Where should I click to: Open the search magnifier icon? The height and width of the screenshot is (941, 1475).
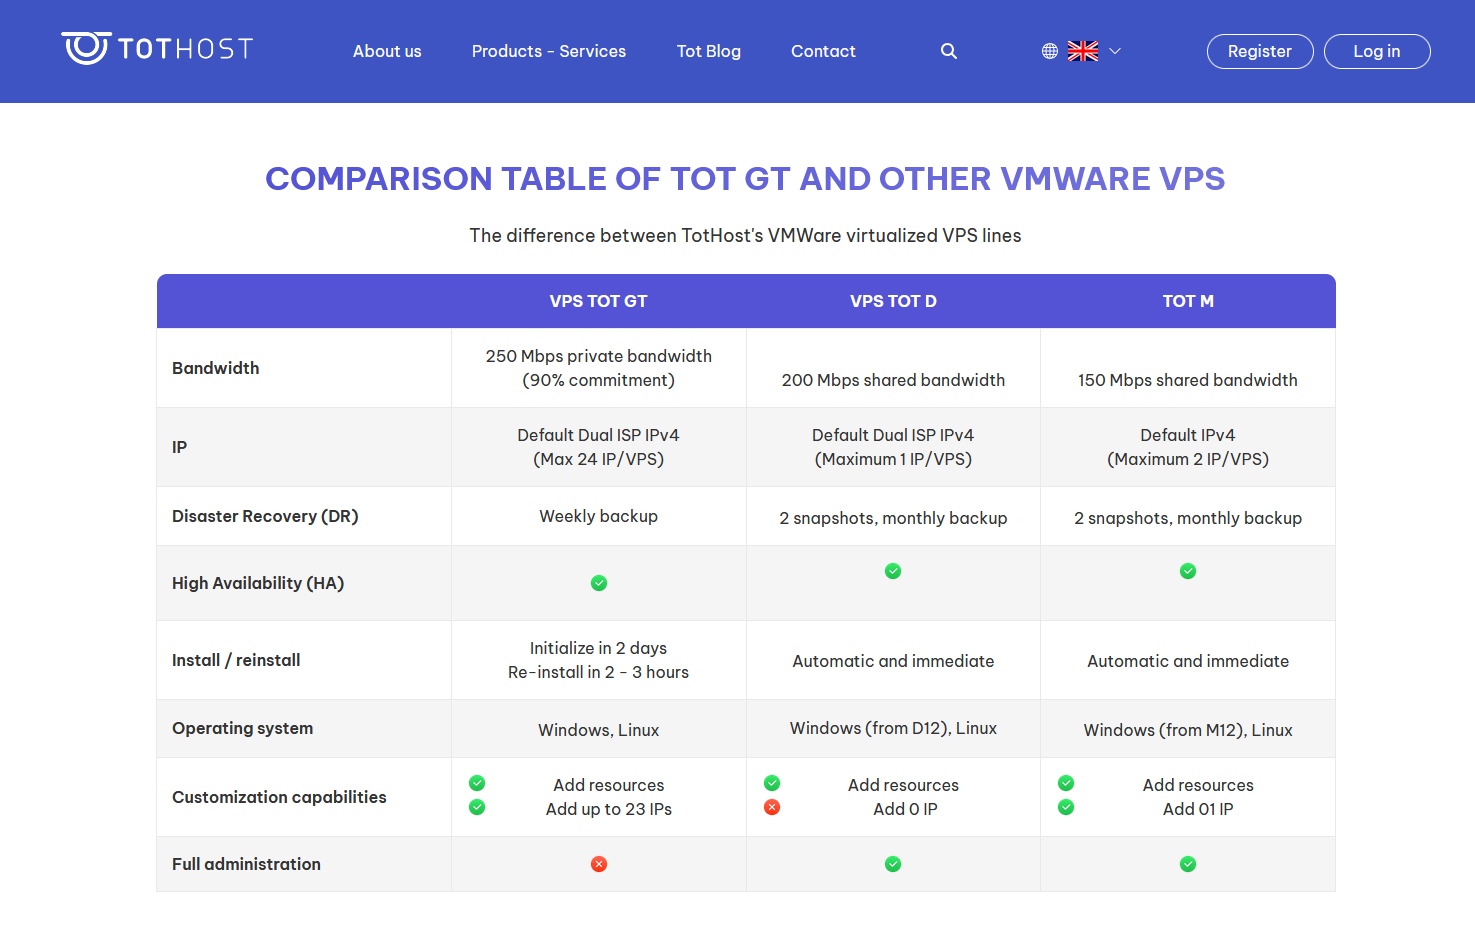click(x=949, y=51)
